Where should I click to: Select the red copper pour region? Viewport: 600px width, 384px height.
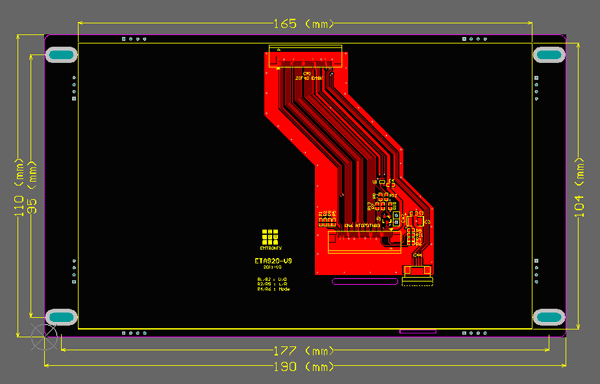[349, 163]
